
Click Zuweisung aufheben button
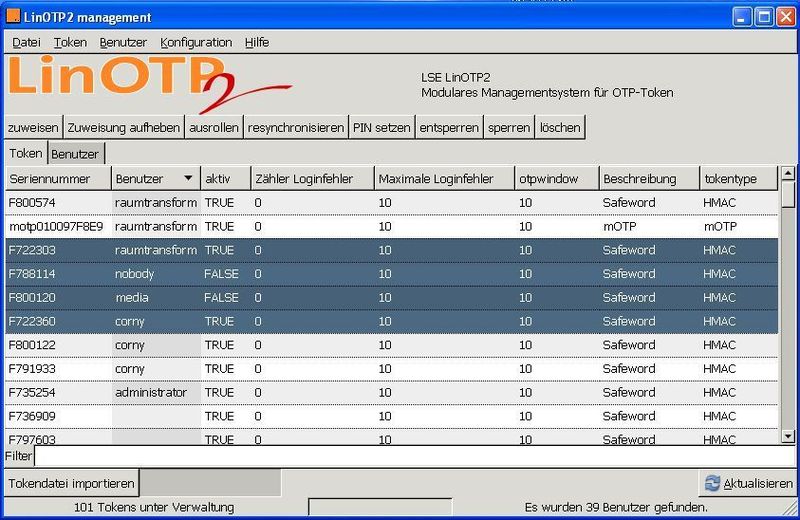tap(123, 128)
